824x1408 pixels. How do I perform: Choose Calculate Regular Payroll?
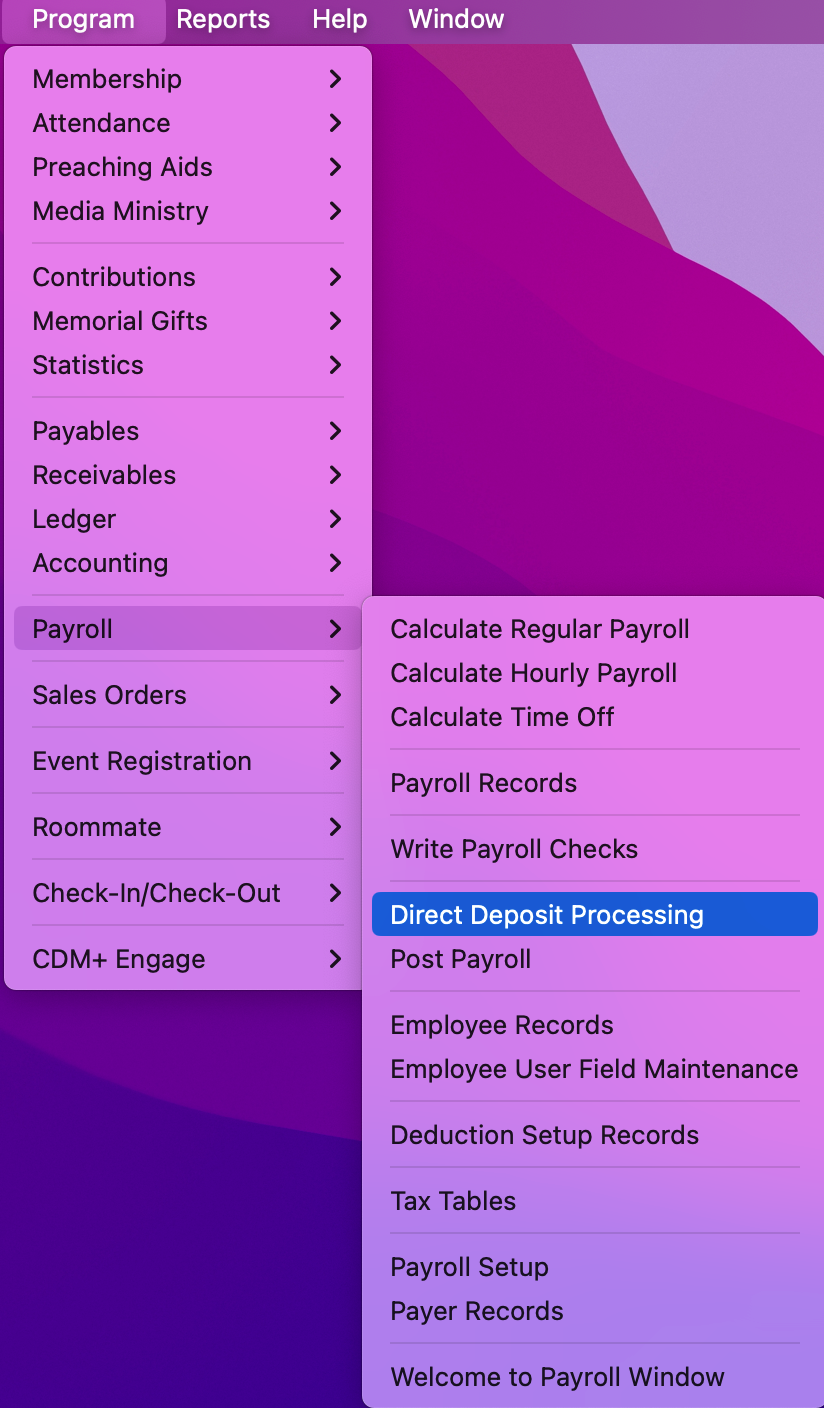[x=540, y=629]
